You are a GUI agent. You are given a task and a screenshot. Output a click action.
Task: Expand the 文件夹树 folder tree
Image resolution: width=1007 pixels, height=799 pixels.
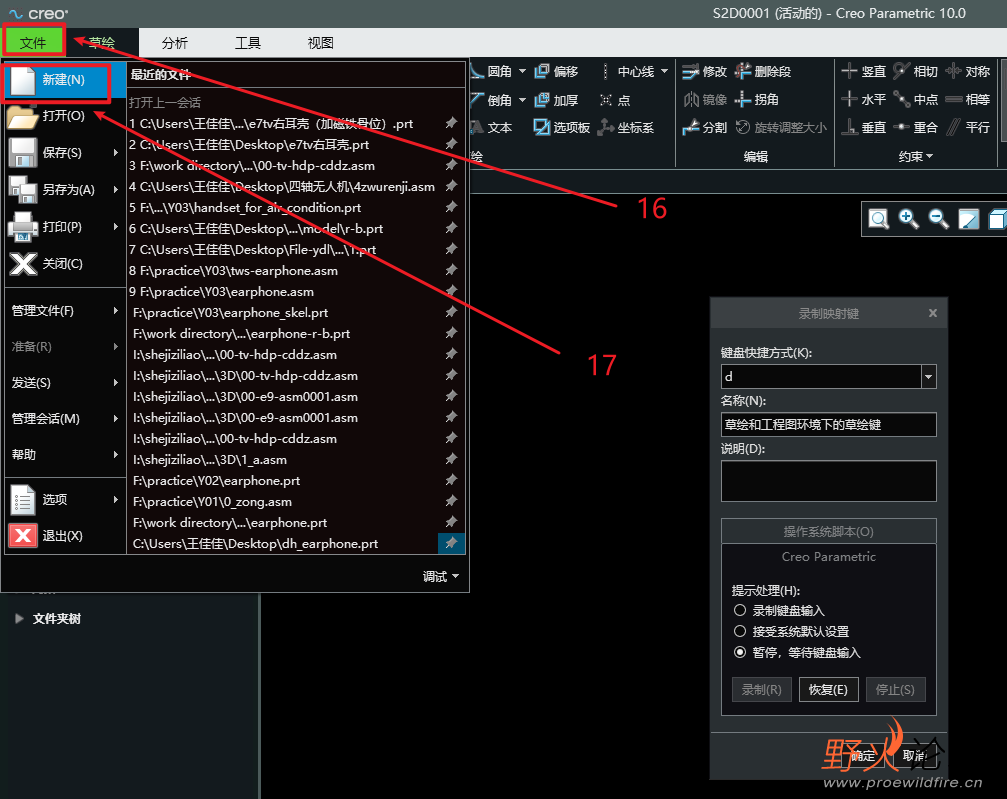click(x=19, y=619)
